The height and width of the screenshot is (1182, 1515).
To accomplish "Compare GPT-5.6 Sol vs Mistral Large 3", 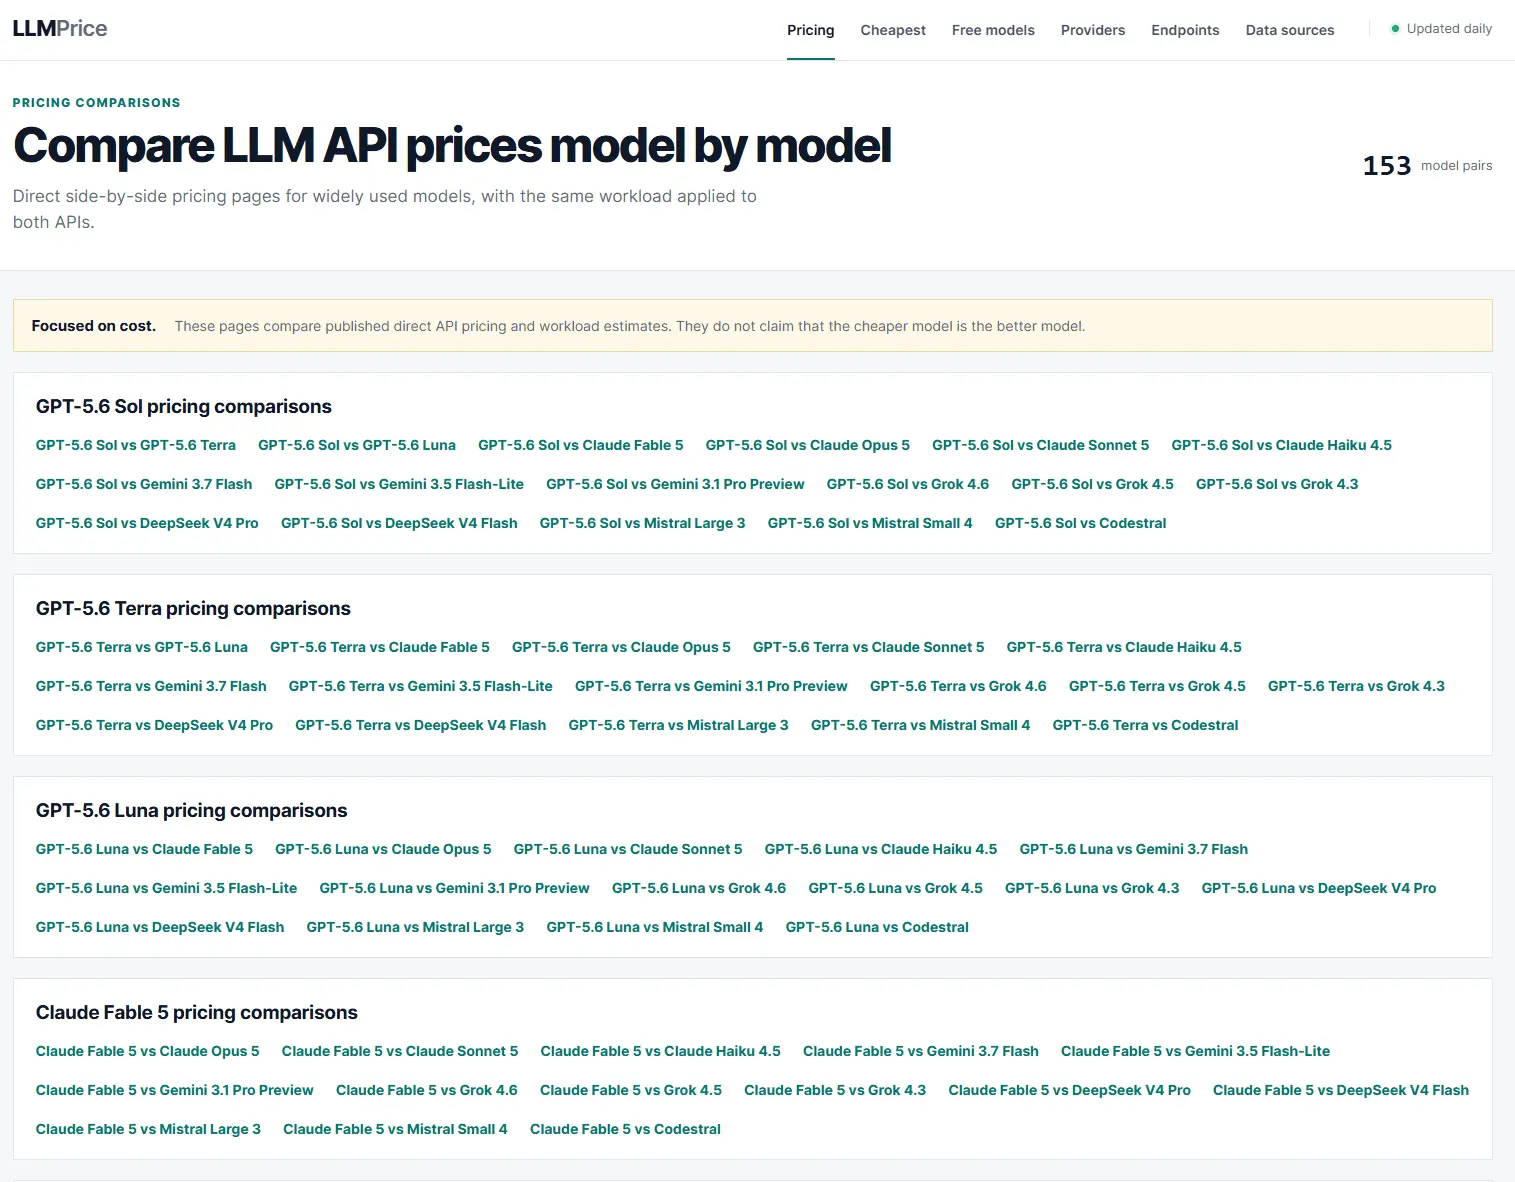I will click(643, 523).
